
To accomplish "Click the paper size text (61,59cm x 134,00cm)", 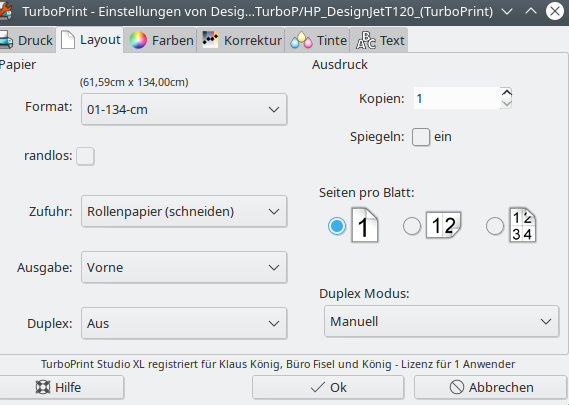I will coord(134,82).
